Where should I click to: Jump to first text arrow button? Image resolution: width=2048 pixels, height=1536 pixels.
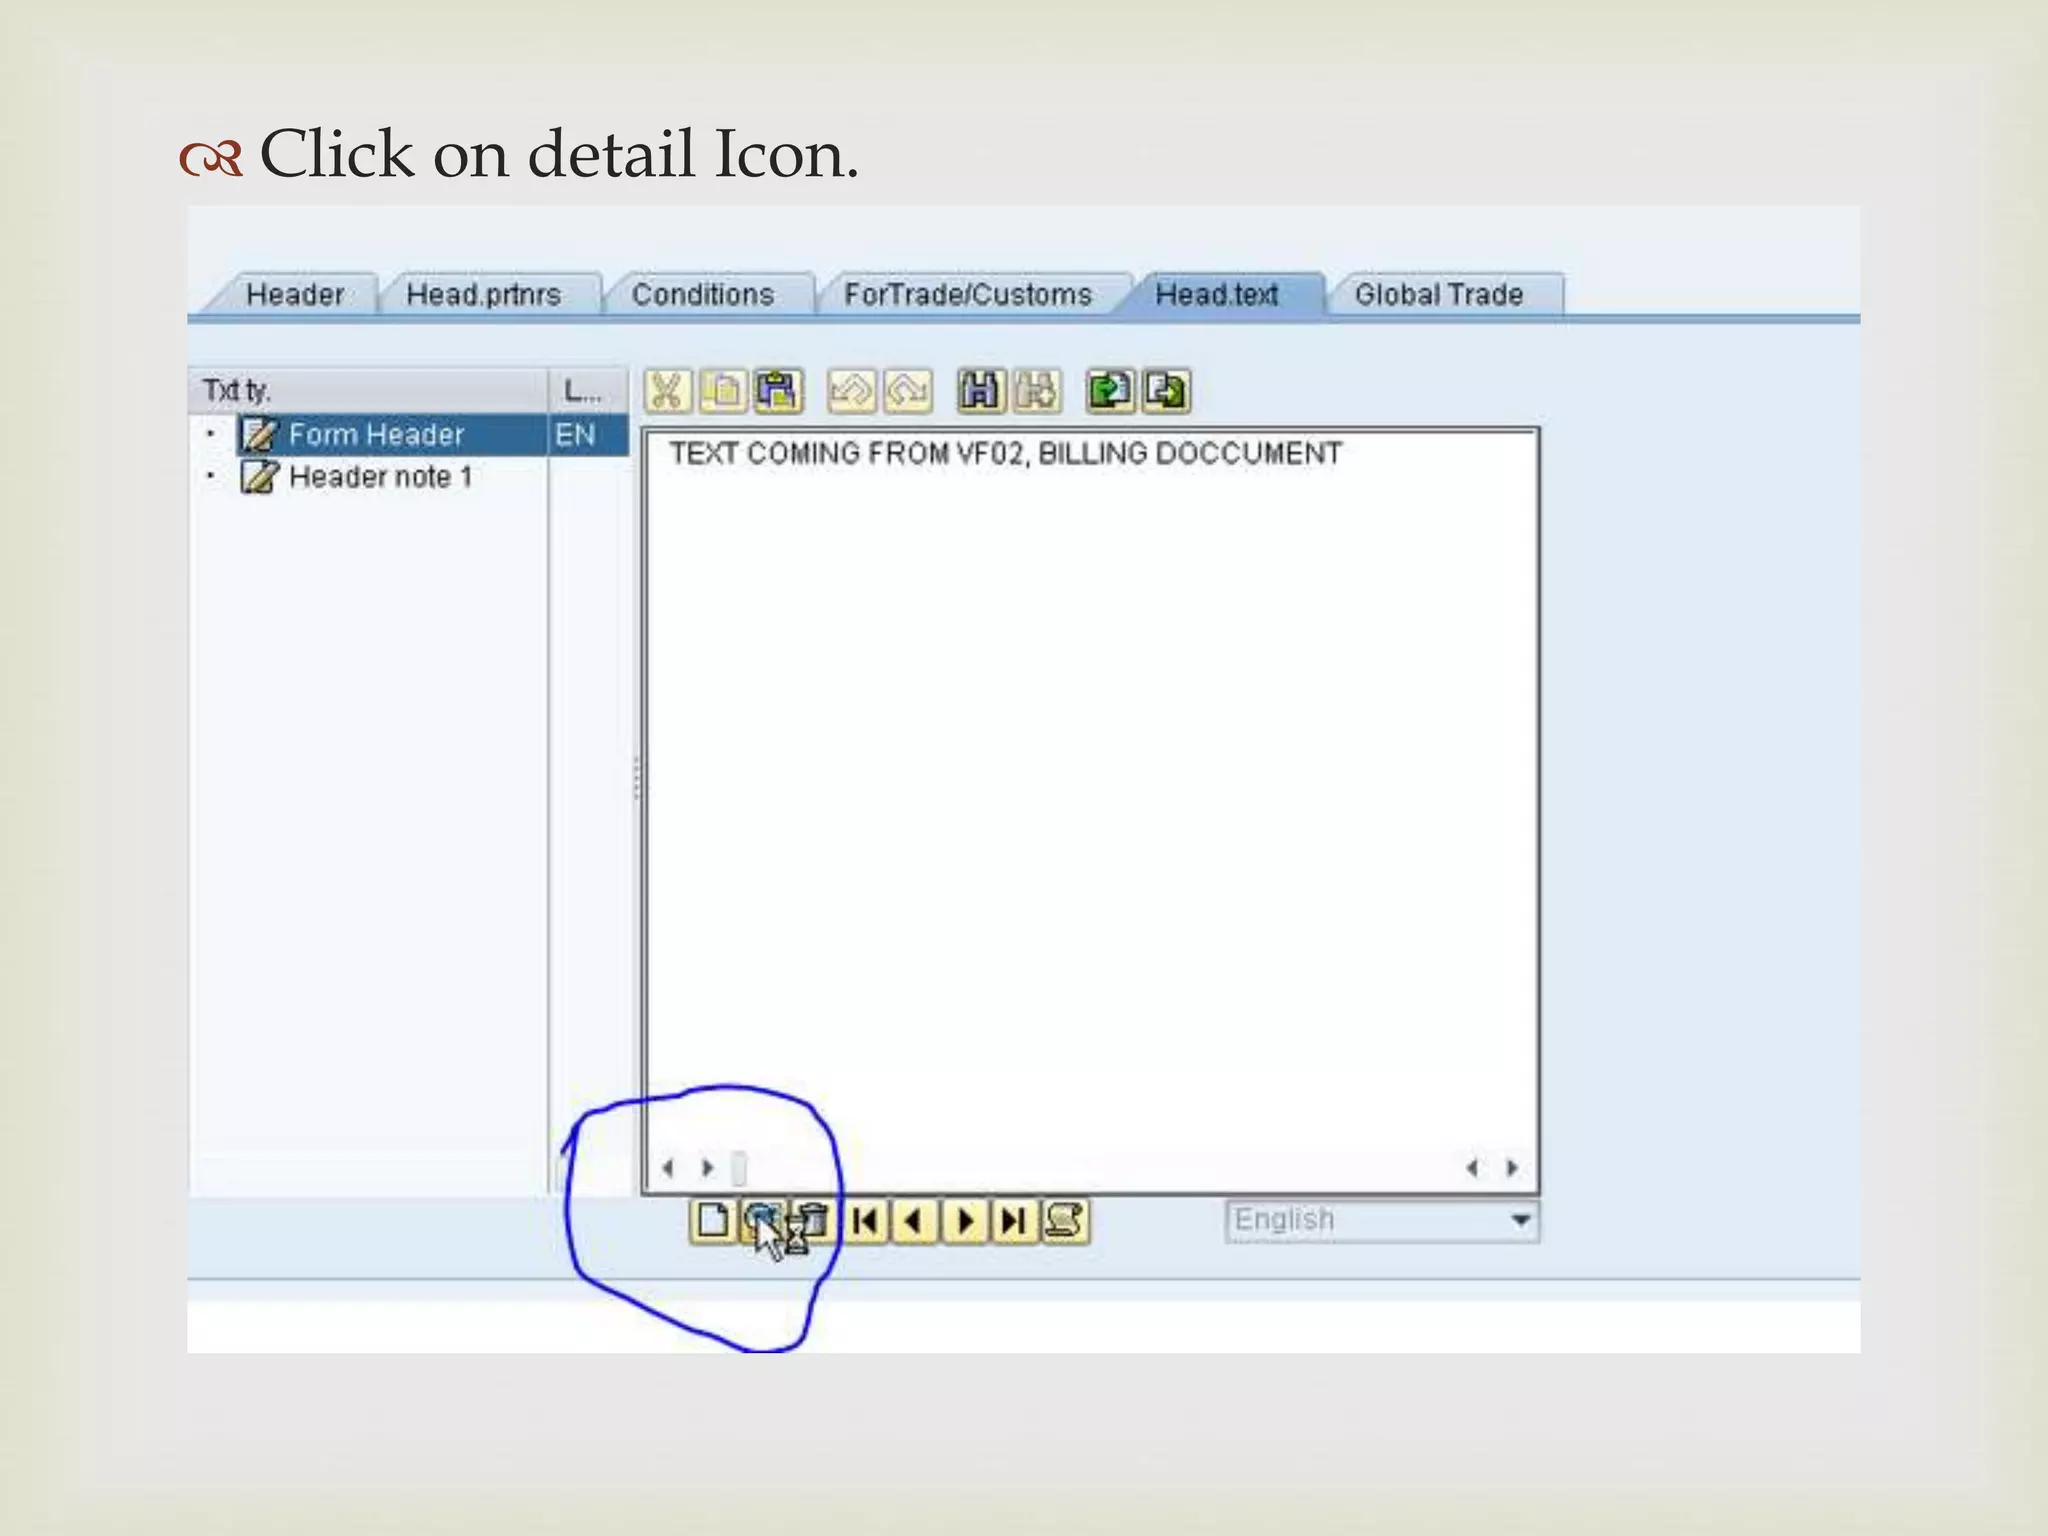pyautogui.click(x=866, y=1221)
